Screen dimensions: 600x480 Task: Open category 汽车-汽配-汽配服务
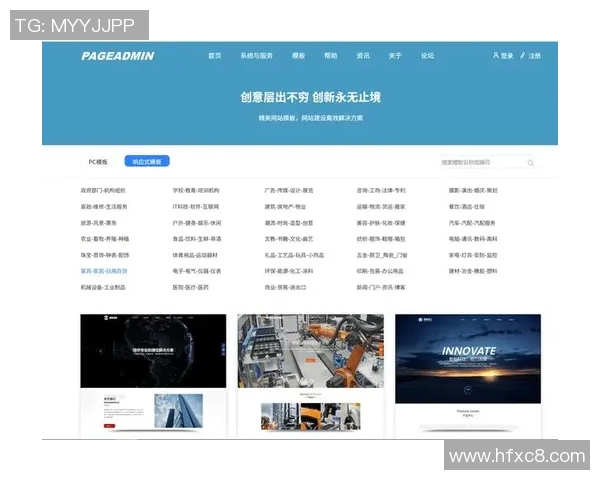tap(472, 223)
